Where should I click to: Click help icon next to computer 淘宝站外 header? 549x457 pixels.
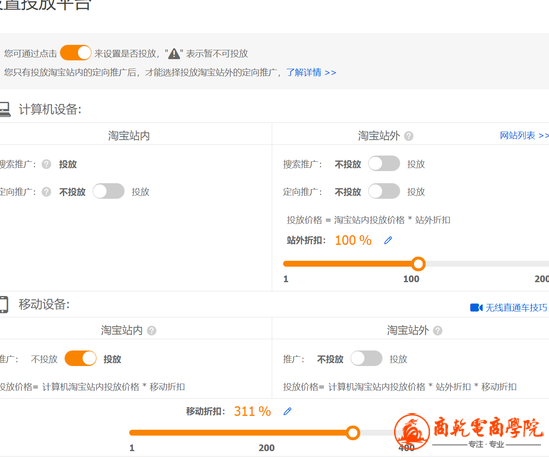[409, 136]
